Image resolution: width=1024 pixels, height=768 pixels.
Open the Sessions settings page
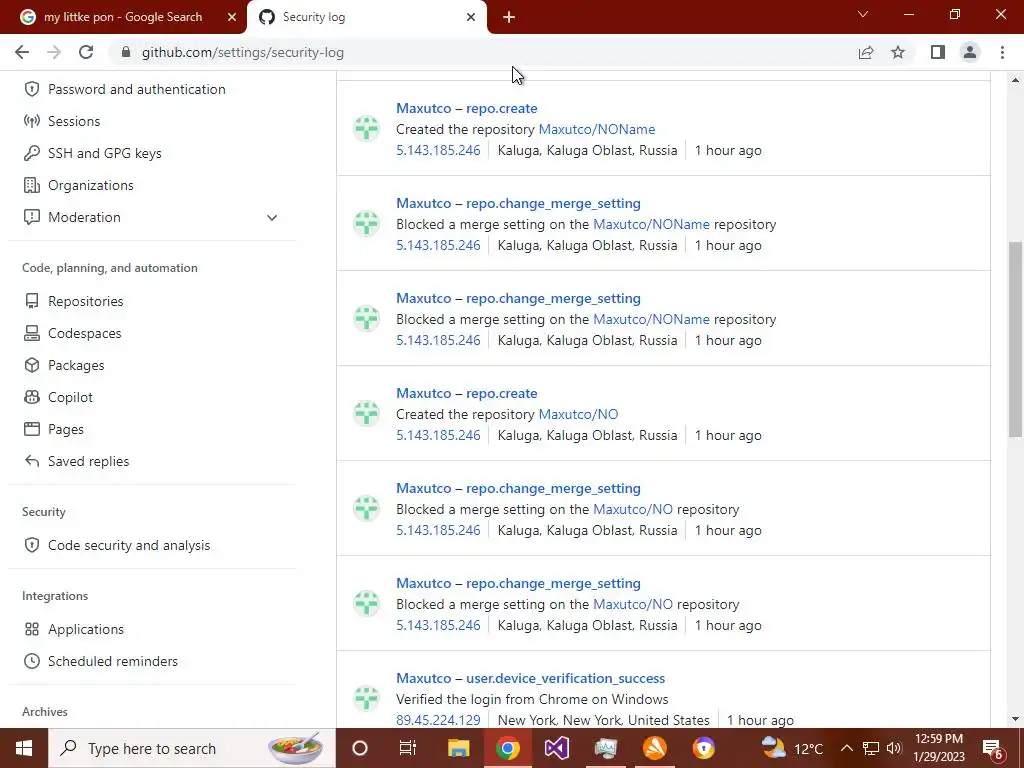tap(74, 121)
